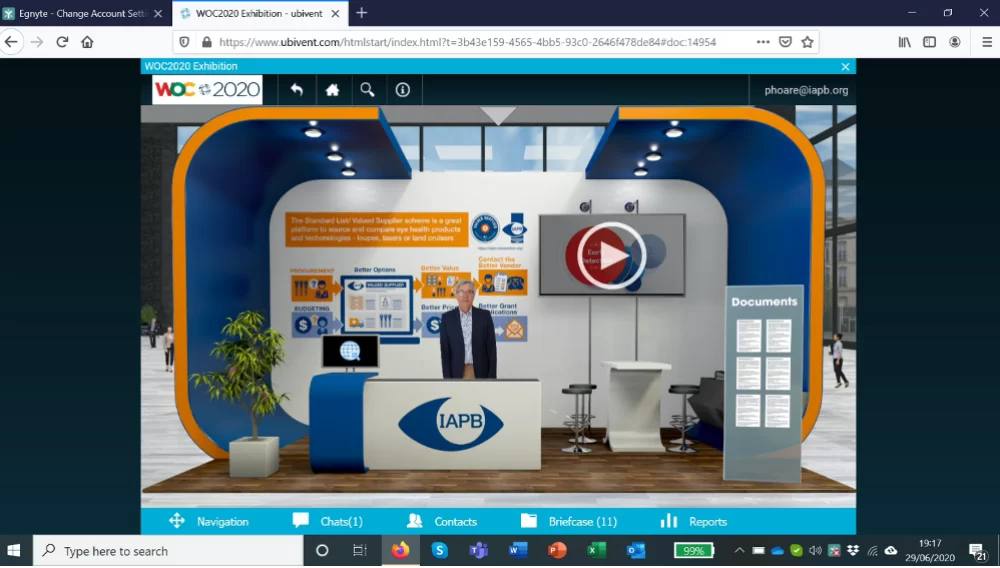Open tracking protection shield
This screenshot has height=568, width=1000.
point(184,42)
